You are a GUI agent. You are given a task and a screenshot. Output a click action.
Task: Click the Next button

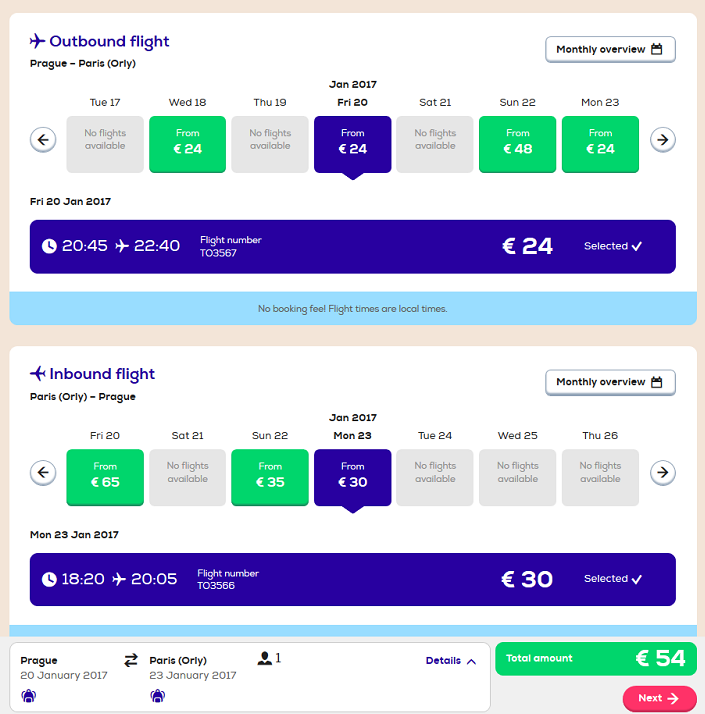[x=659, y=698]
